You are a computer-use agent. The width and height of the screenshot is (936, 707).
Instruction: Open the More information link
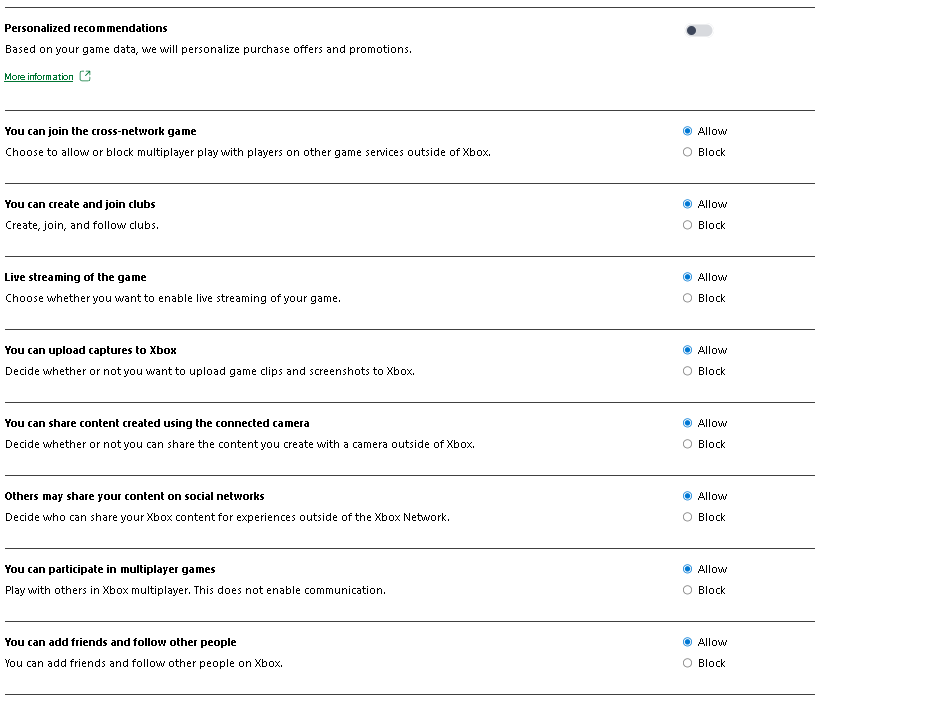[x=39, y=76]
